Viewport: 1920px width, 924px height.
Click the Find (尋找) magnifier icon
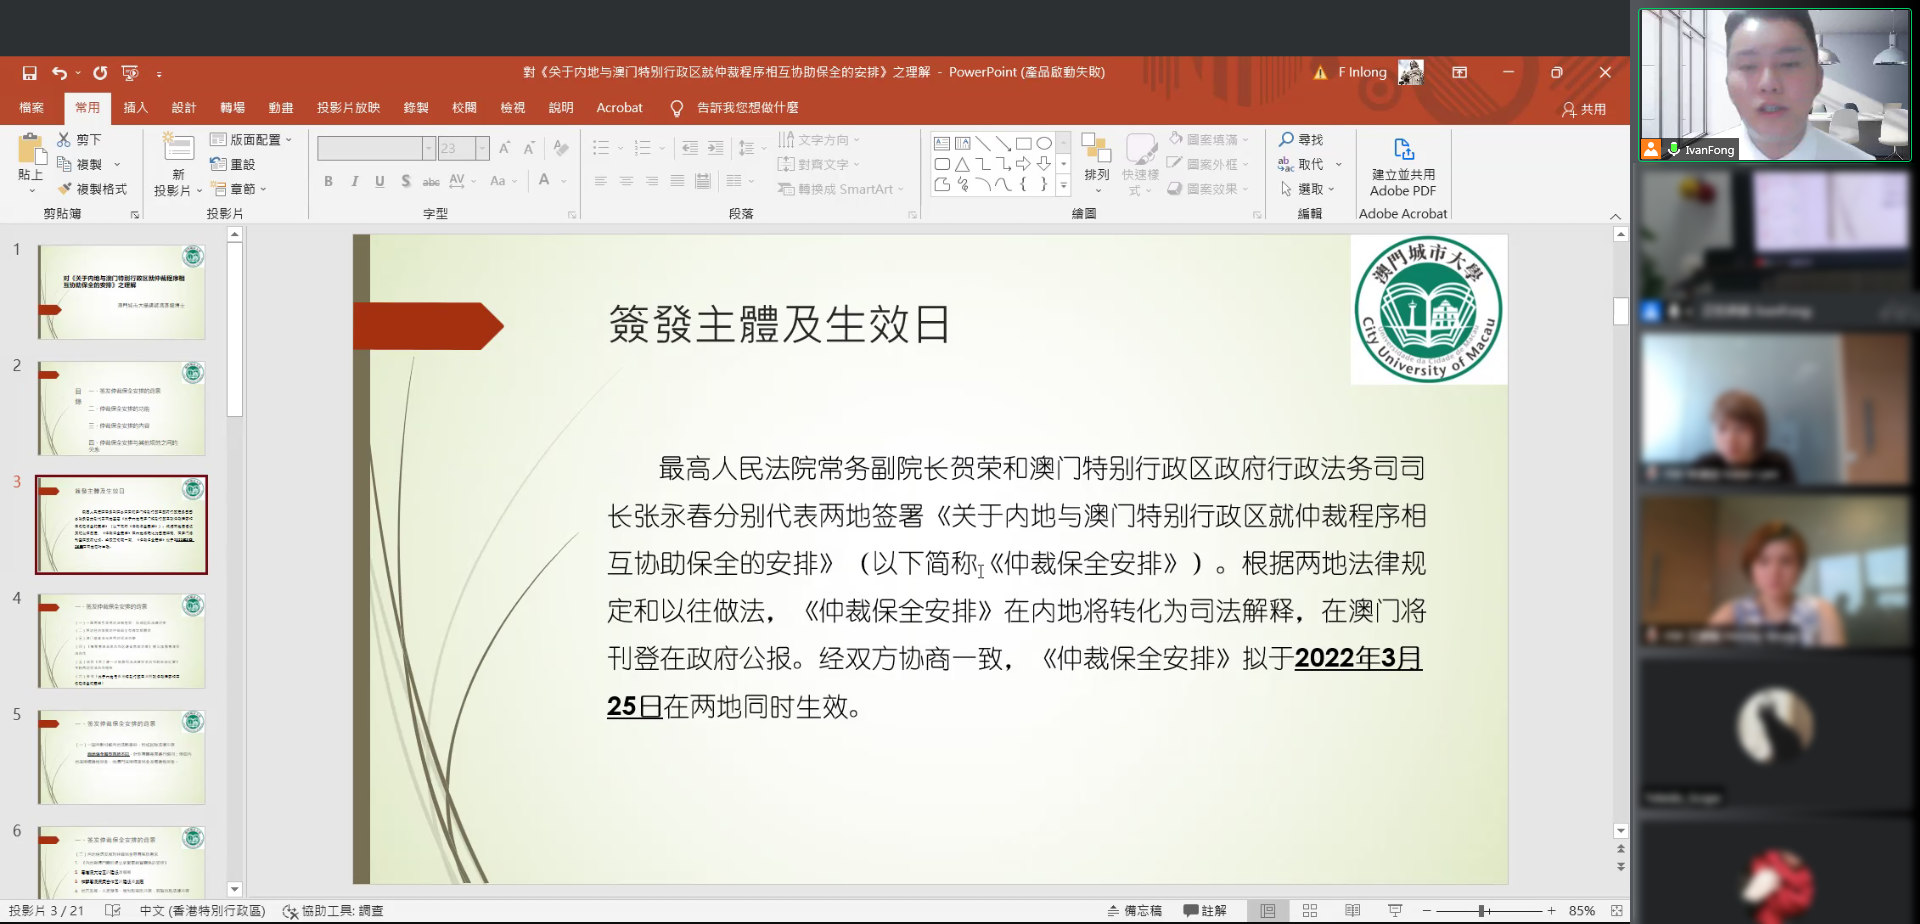(x=1286, y=139)
